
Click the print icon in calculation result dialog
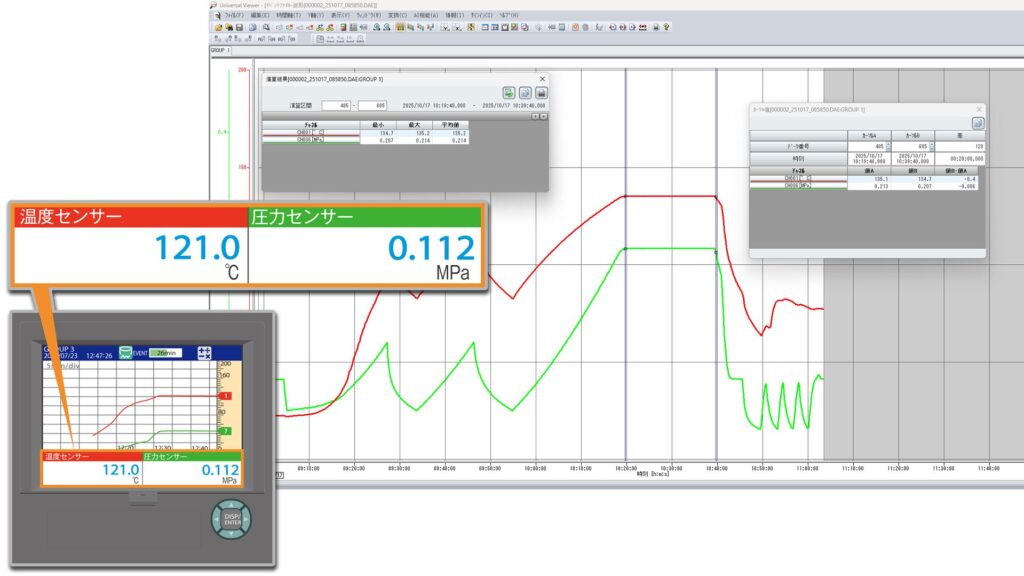tap(541, 93)
